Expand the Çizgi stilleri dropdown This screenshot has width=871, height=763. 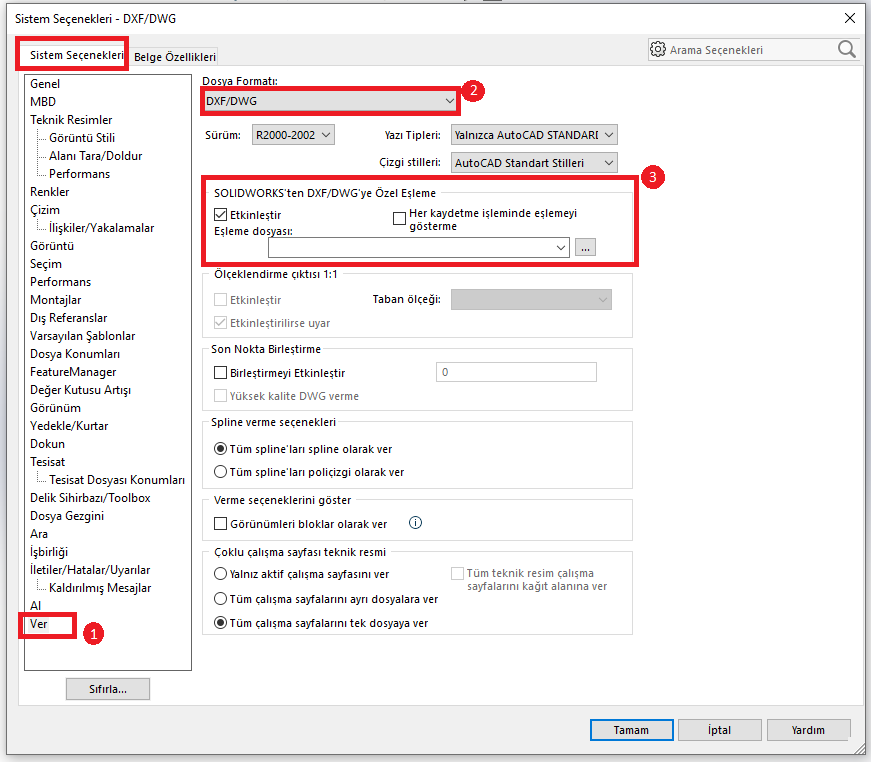533,162
